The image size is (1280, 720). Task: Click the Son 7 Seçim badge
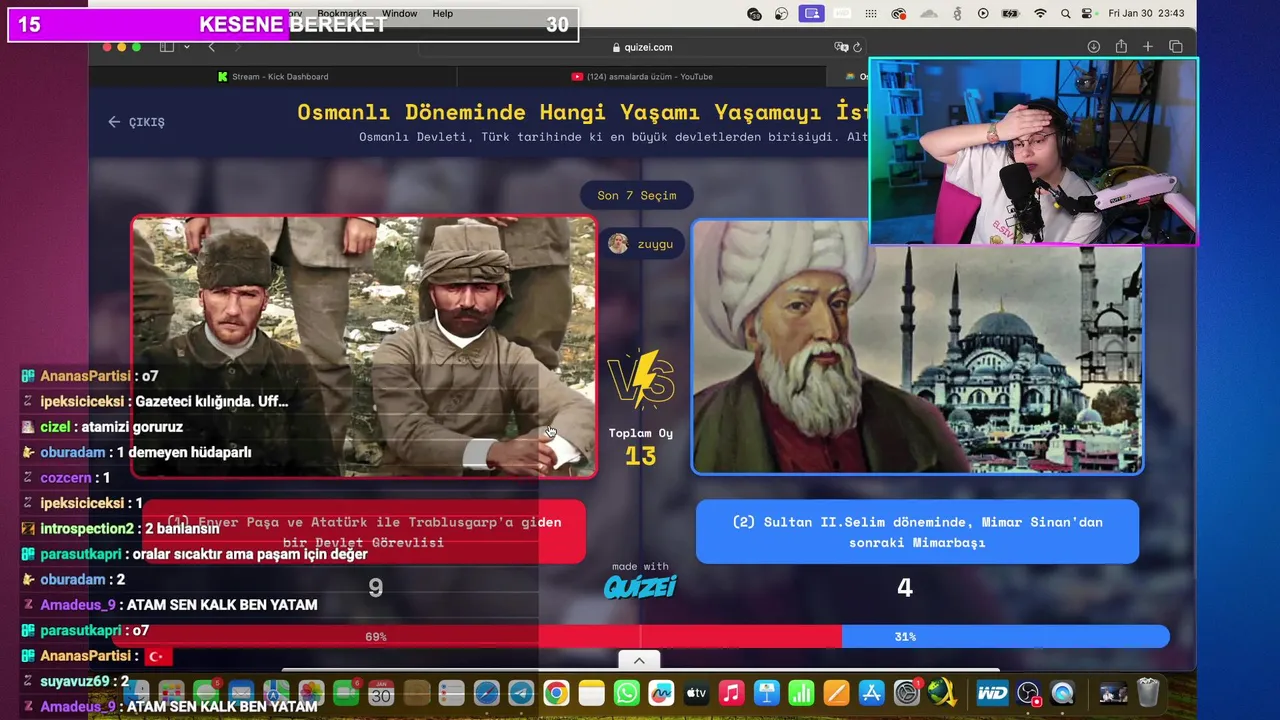[x=637, y=195]
